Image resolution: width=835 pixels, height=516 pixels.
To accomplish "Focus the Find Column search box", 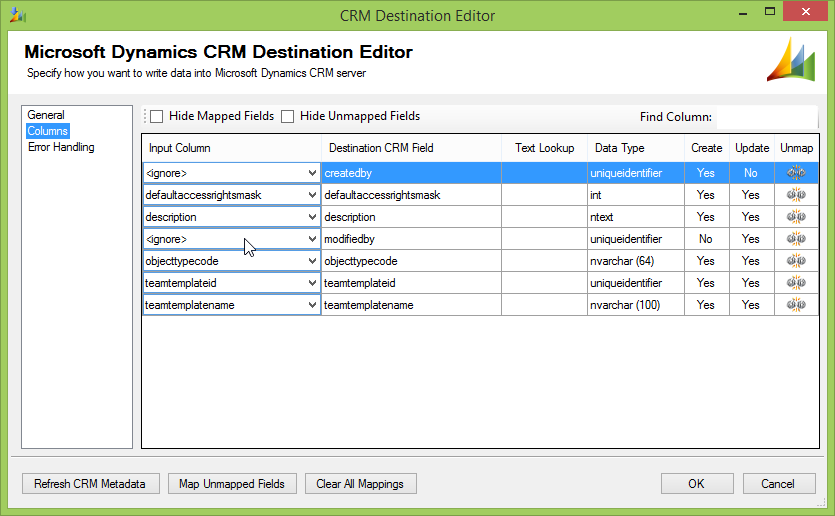I will 767,117.
